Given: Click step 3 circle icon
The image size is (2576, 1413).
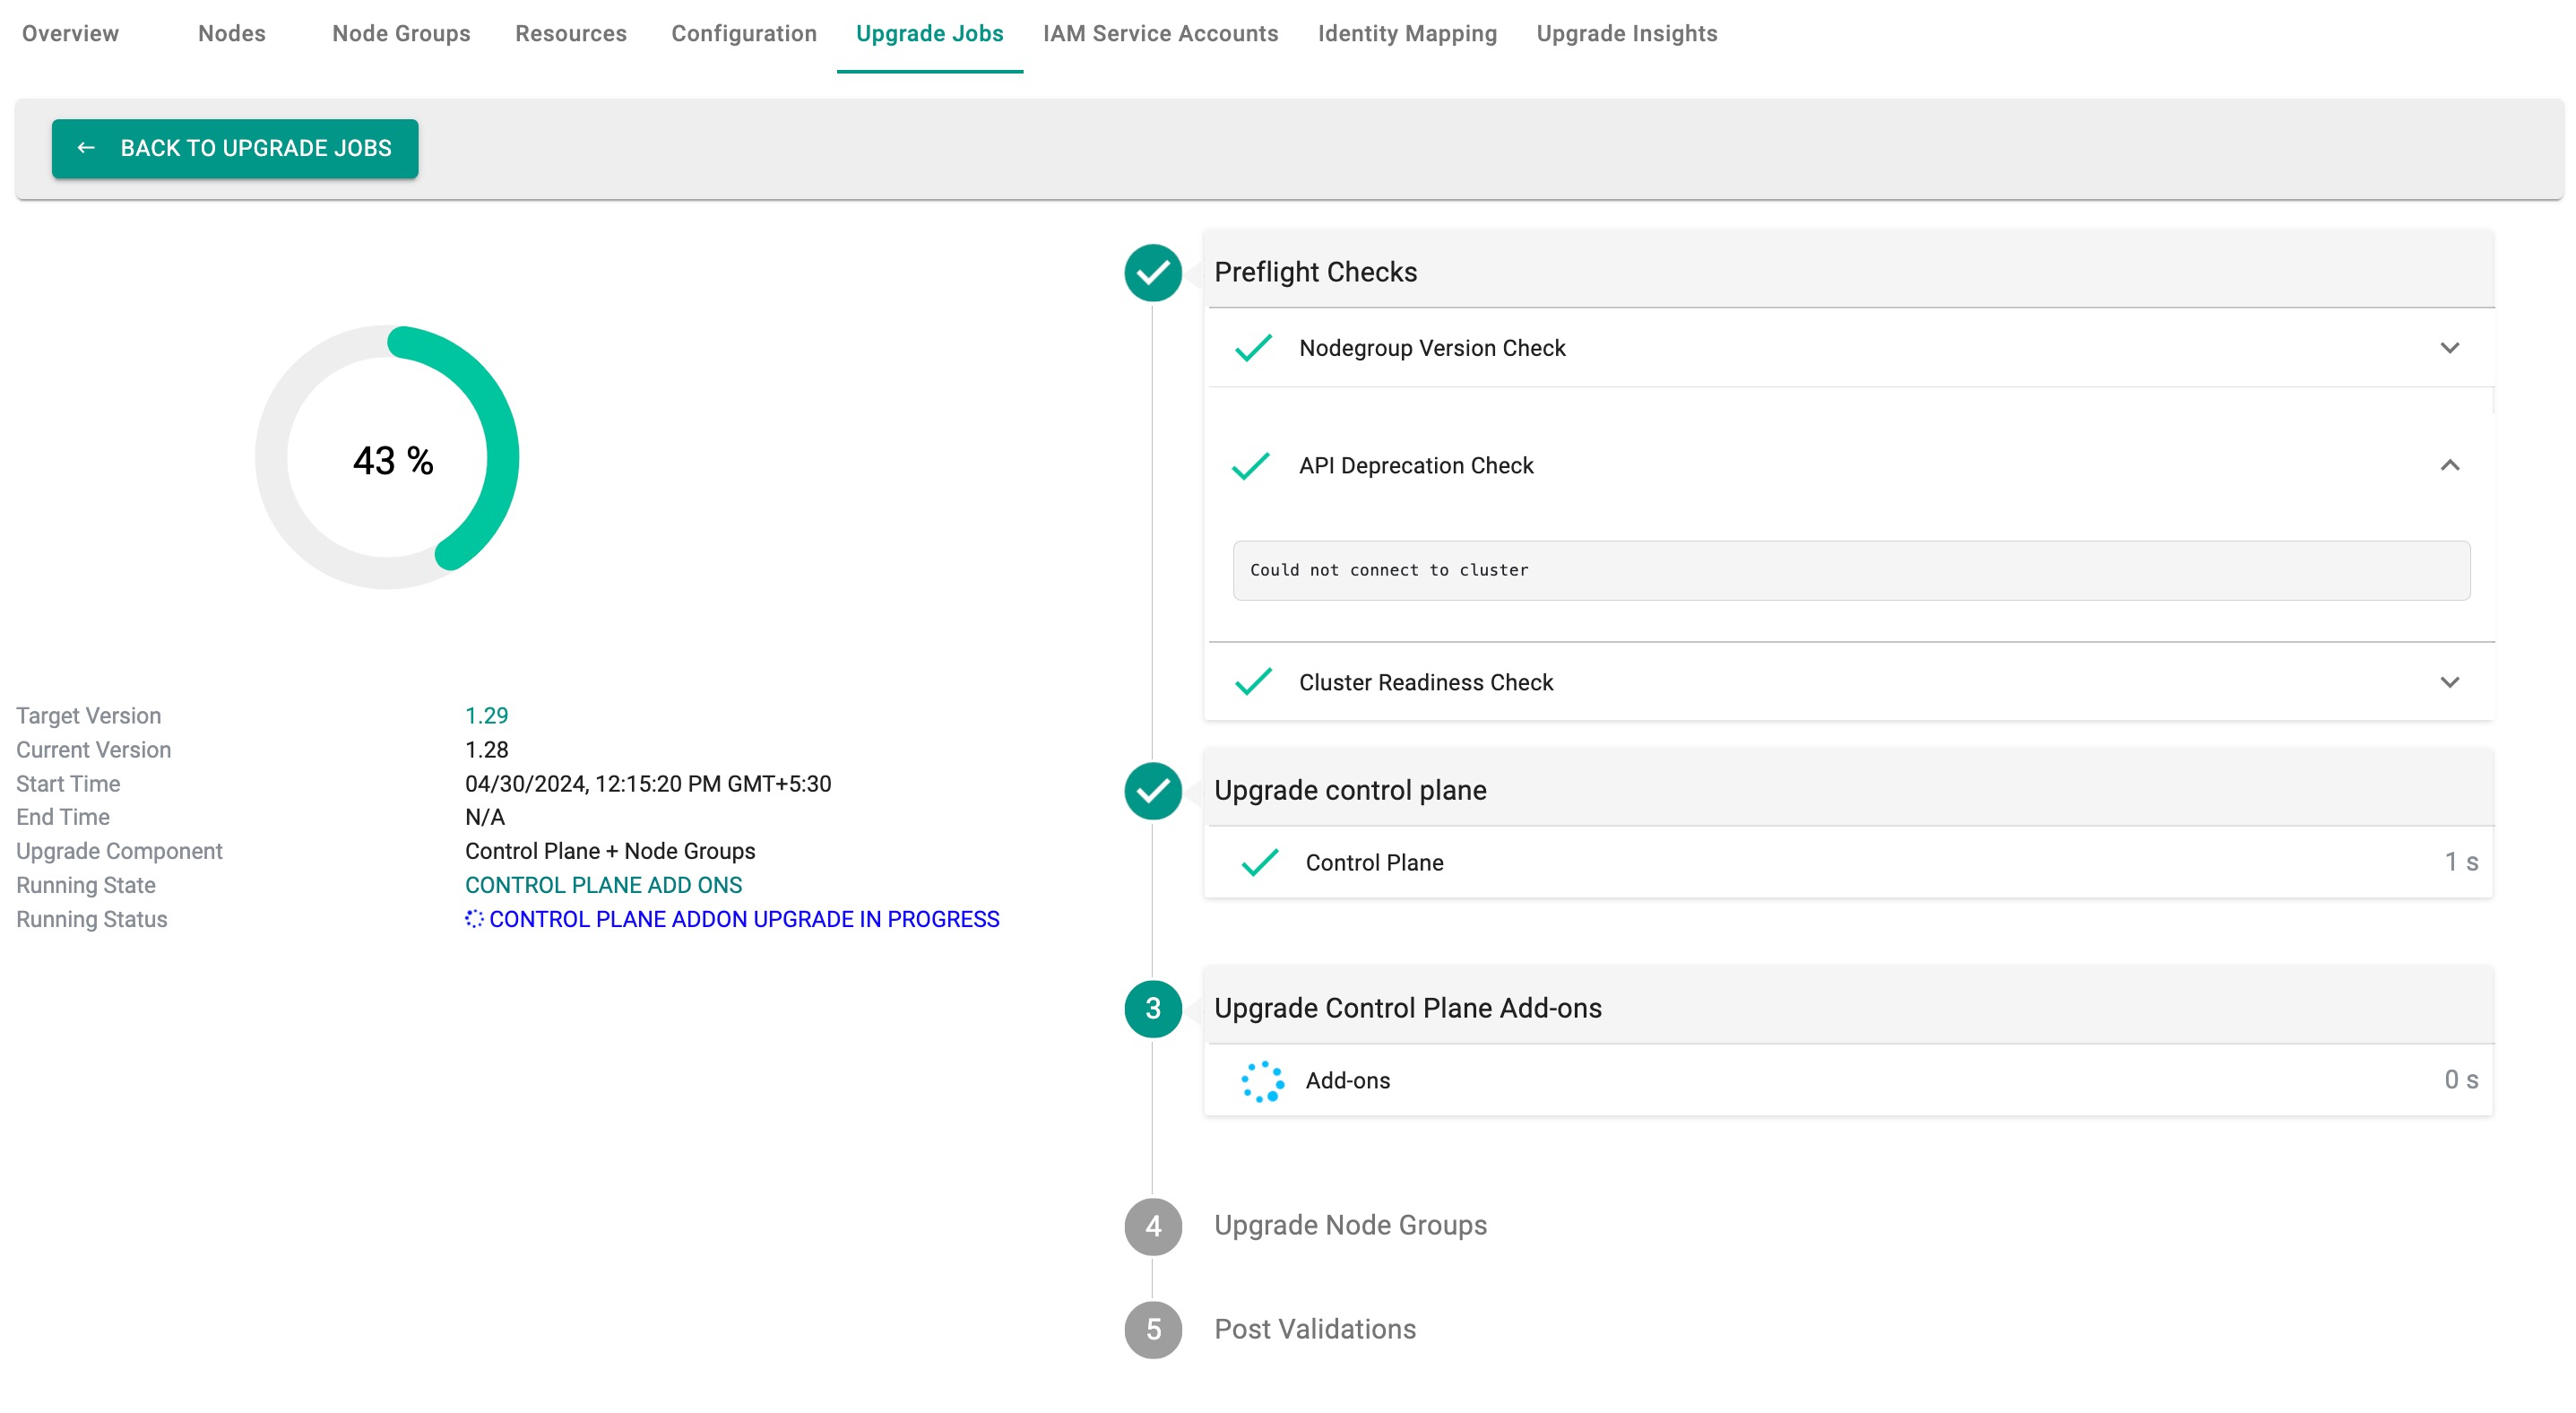Looking at the screenshot, I should click(x=1153, y=1008).
